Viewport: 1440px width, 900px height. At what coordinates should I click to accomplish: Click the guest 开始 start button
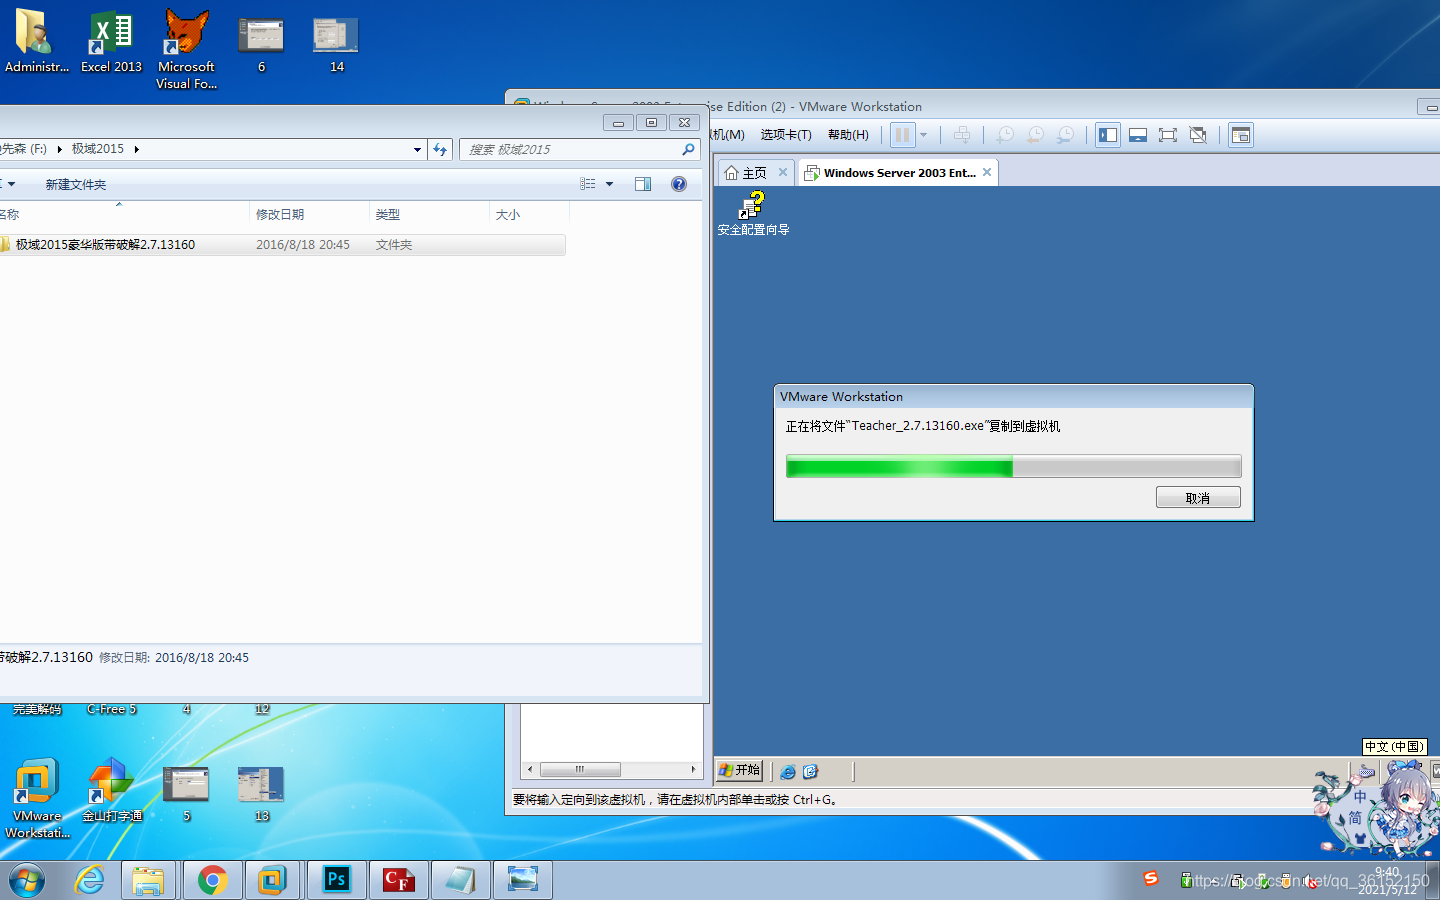click(x=740, y=770)
